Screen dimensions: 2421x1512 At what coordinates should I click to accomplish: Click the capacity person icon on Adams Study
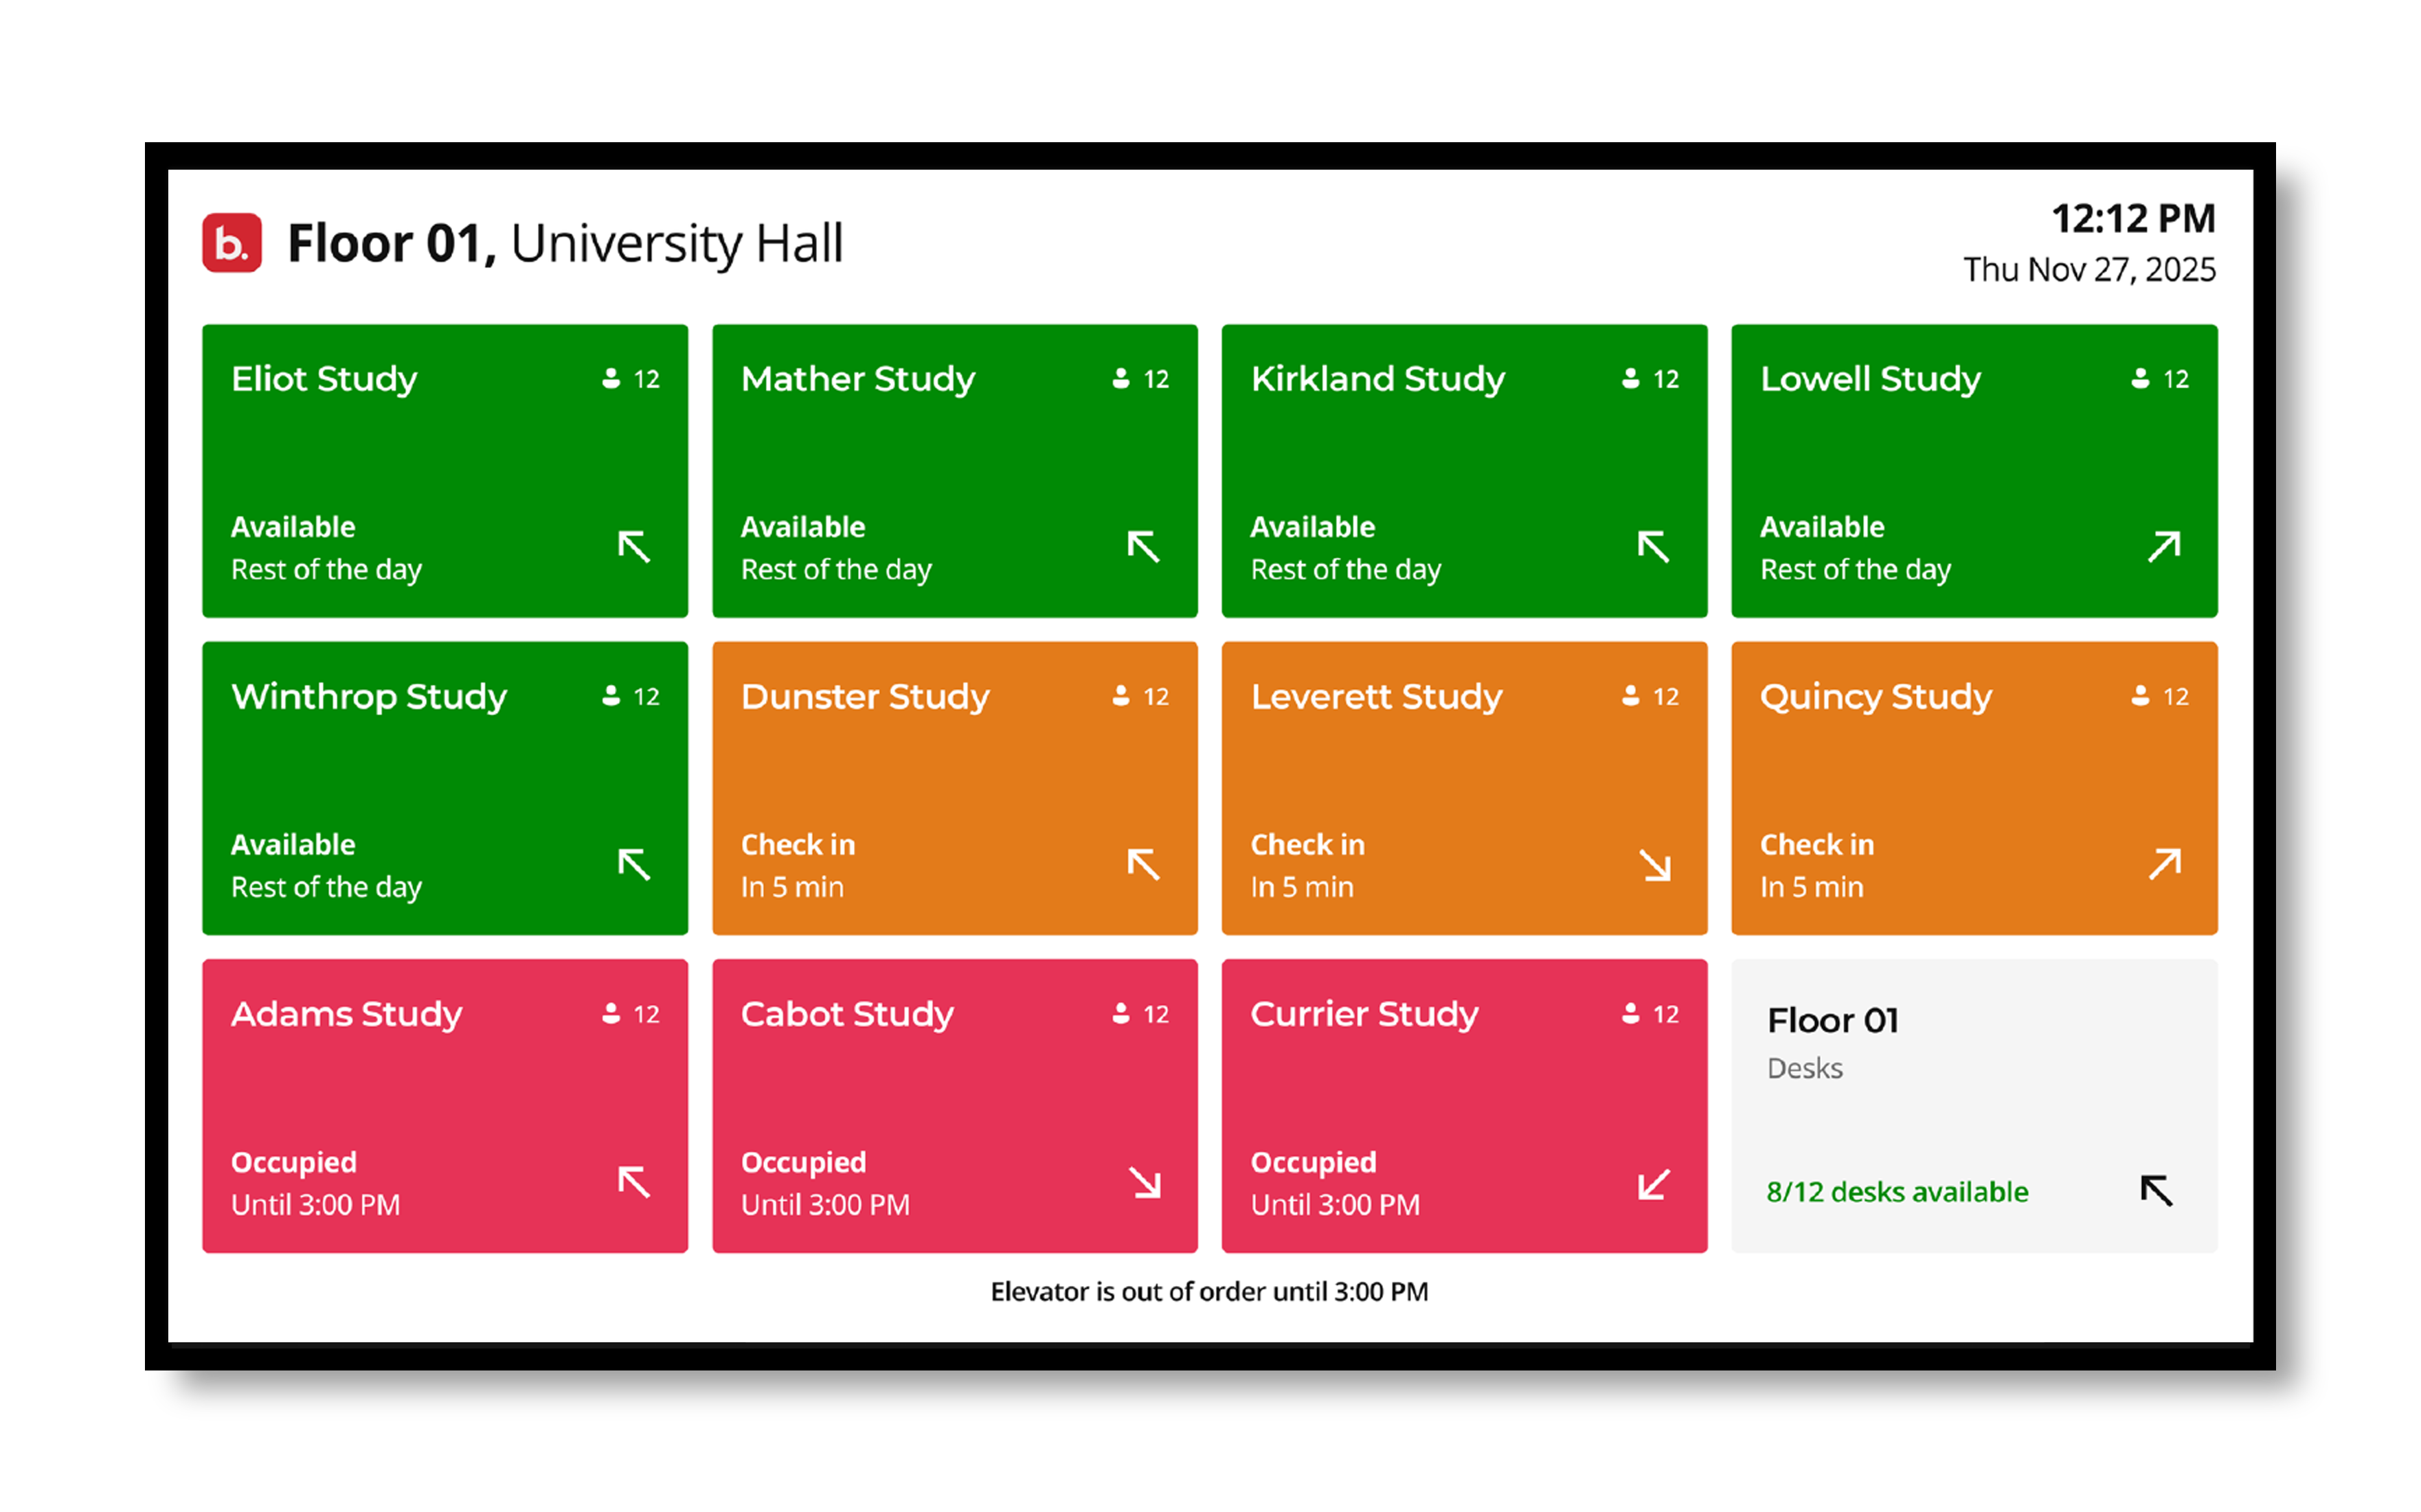(x=611, y=1013)
